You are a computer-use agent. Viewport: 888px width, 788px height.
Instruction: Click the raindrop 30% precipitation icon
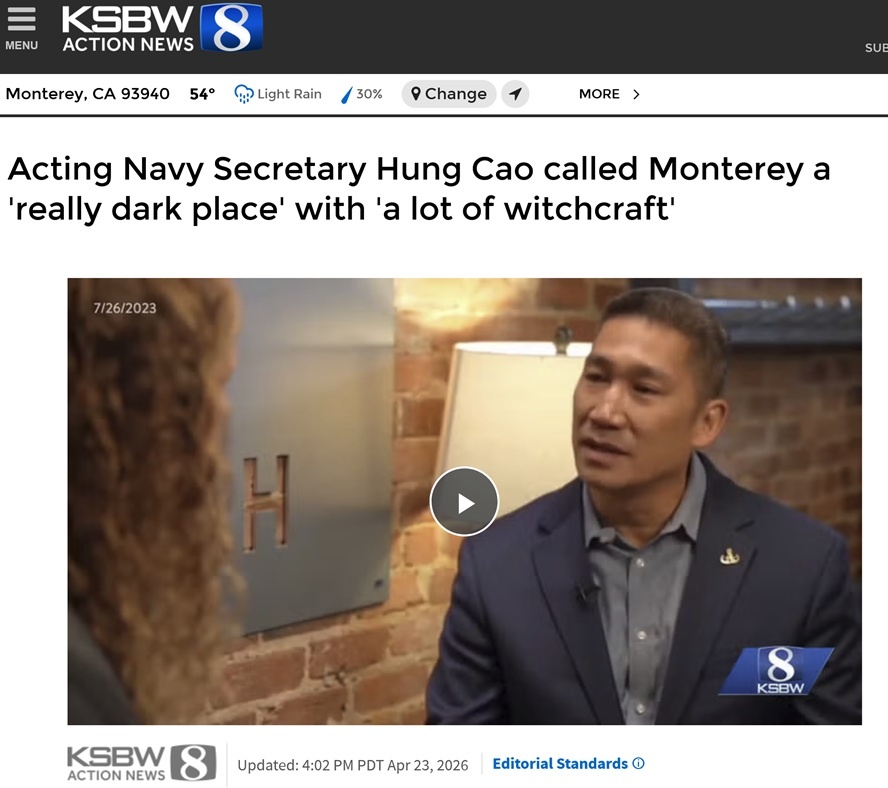tap(347, 95)
